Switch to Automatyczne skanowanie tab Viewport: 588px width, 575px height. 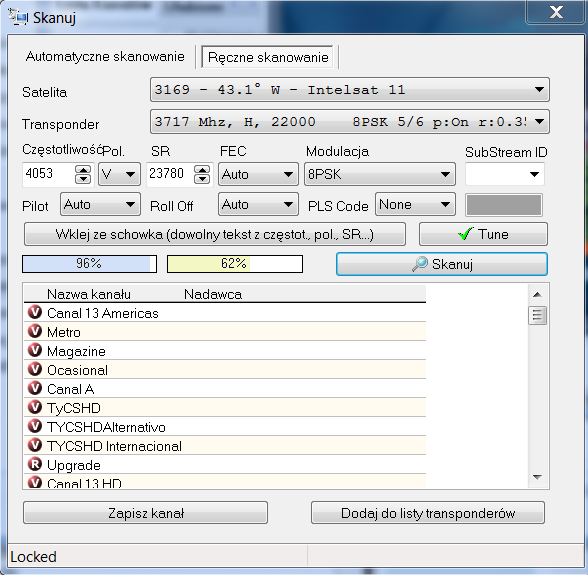pos(105,57)
